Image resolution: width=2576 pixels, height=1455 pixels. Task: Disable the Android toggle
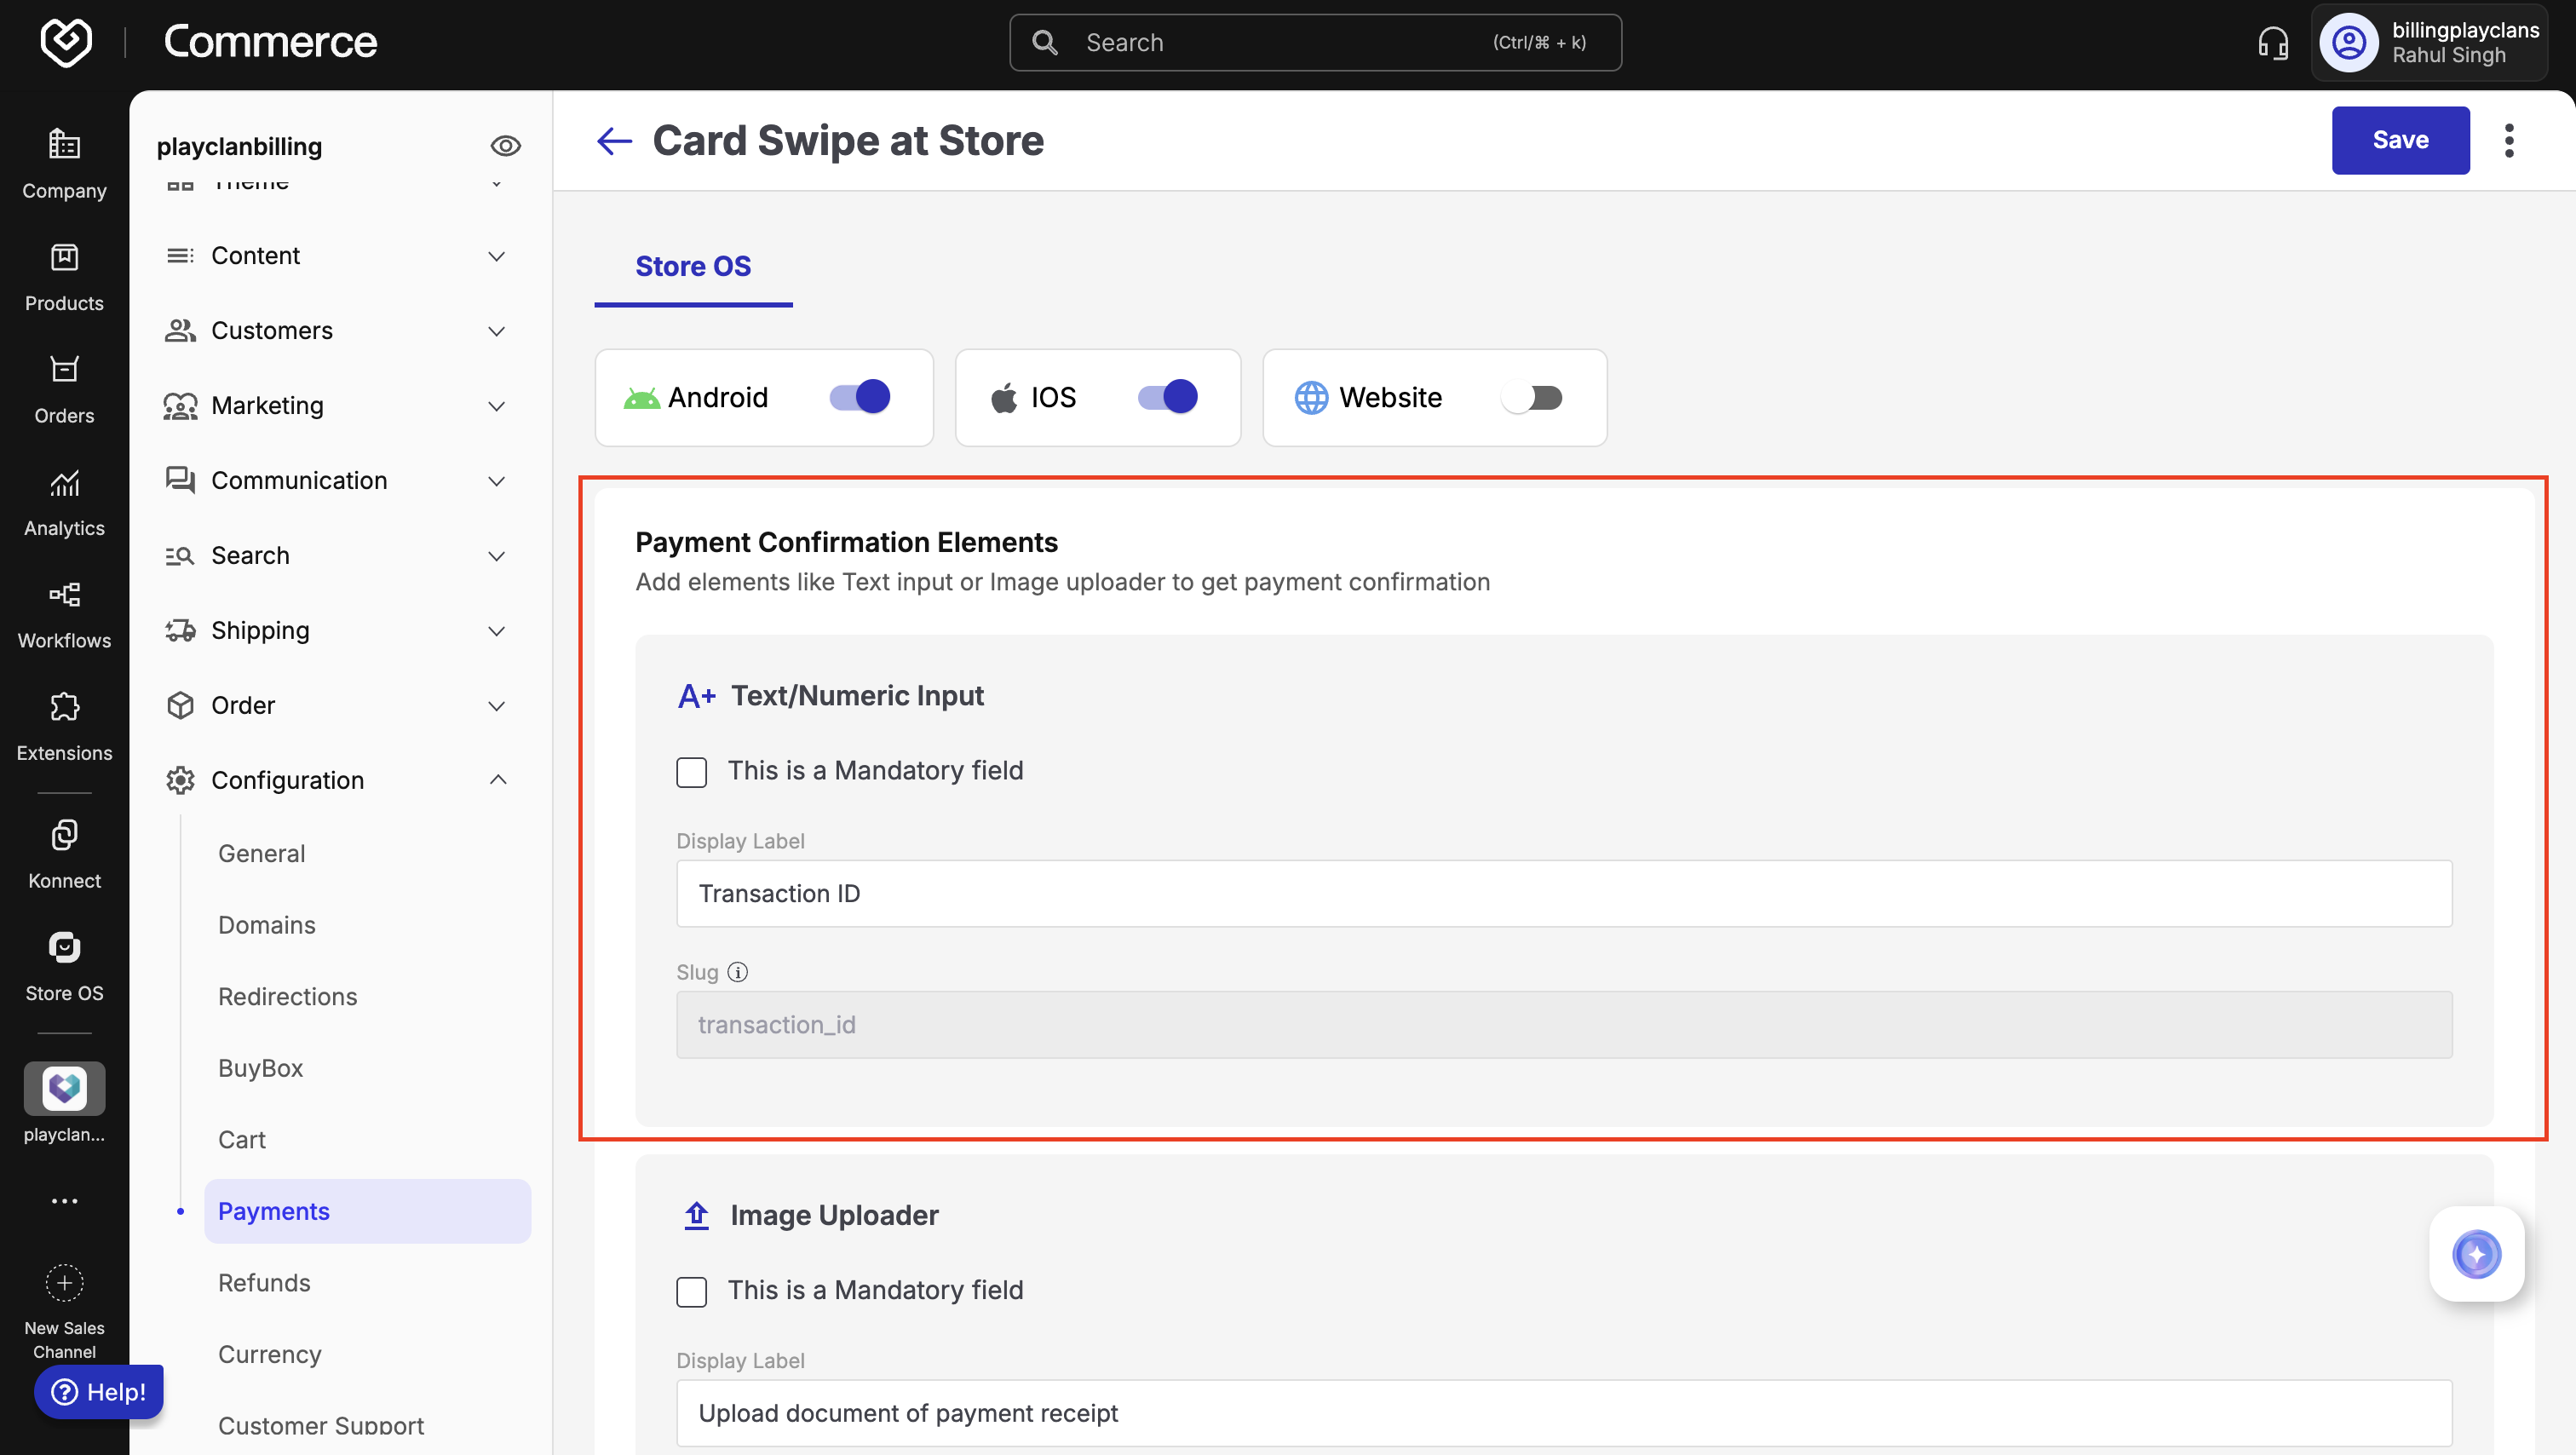tap(859, 397)
